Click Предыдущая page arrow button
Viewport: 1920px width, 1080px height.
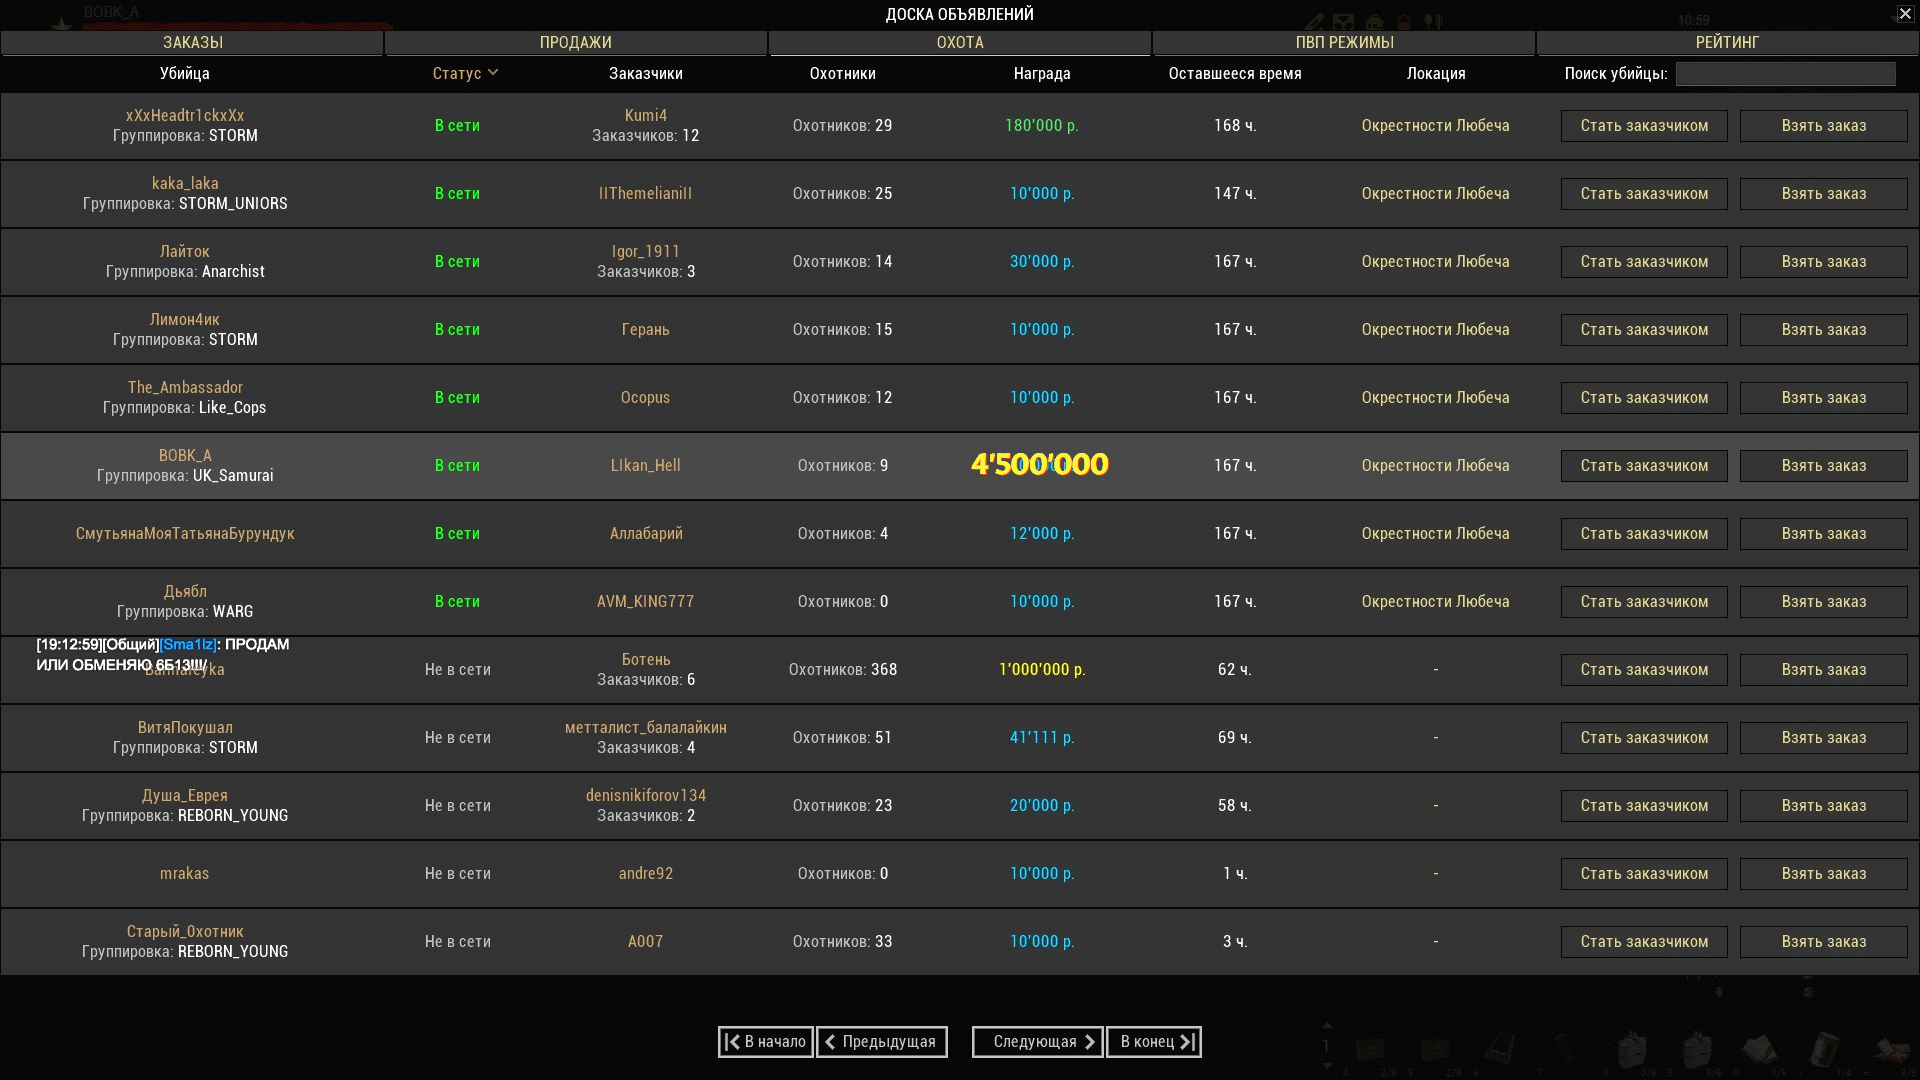[881, 1042]
